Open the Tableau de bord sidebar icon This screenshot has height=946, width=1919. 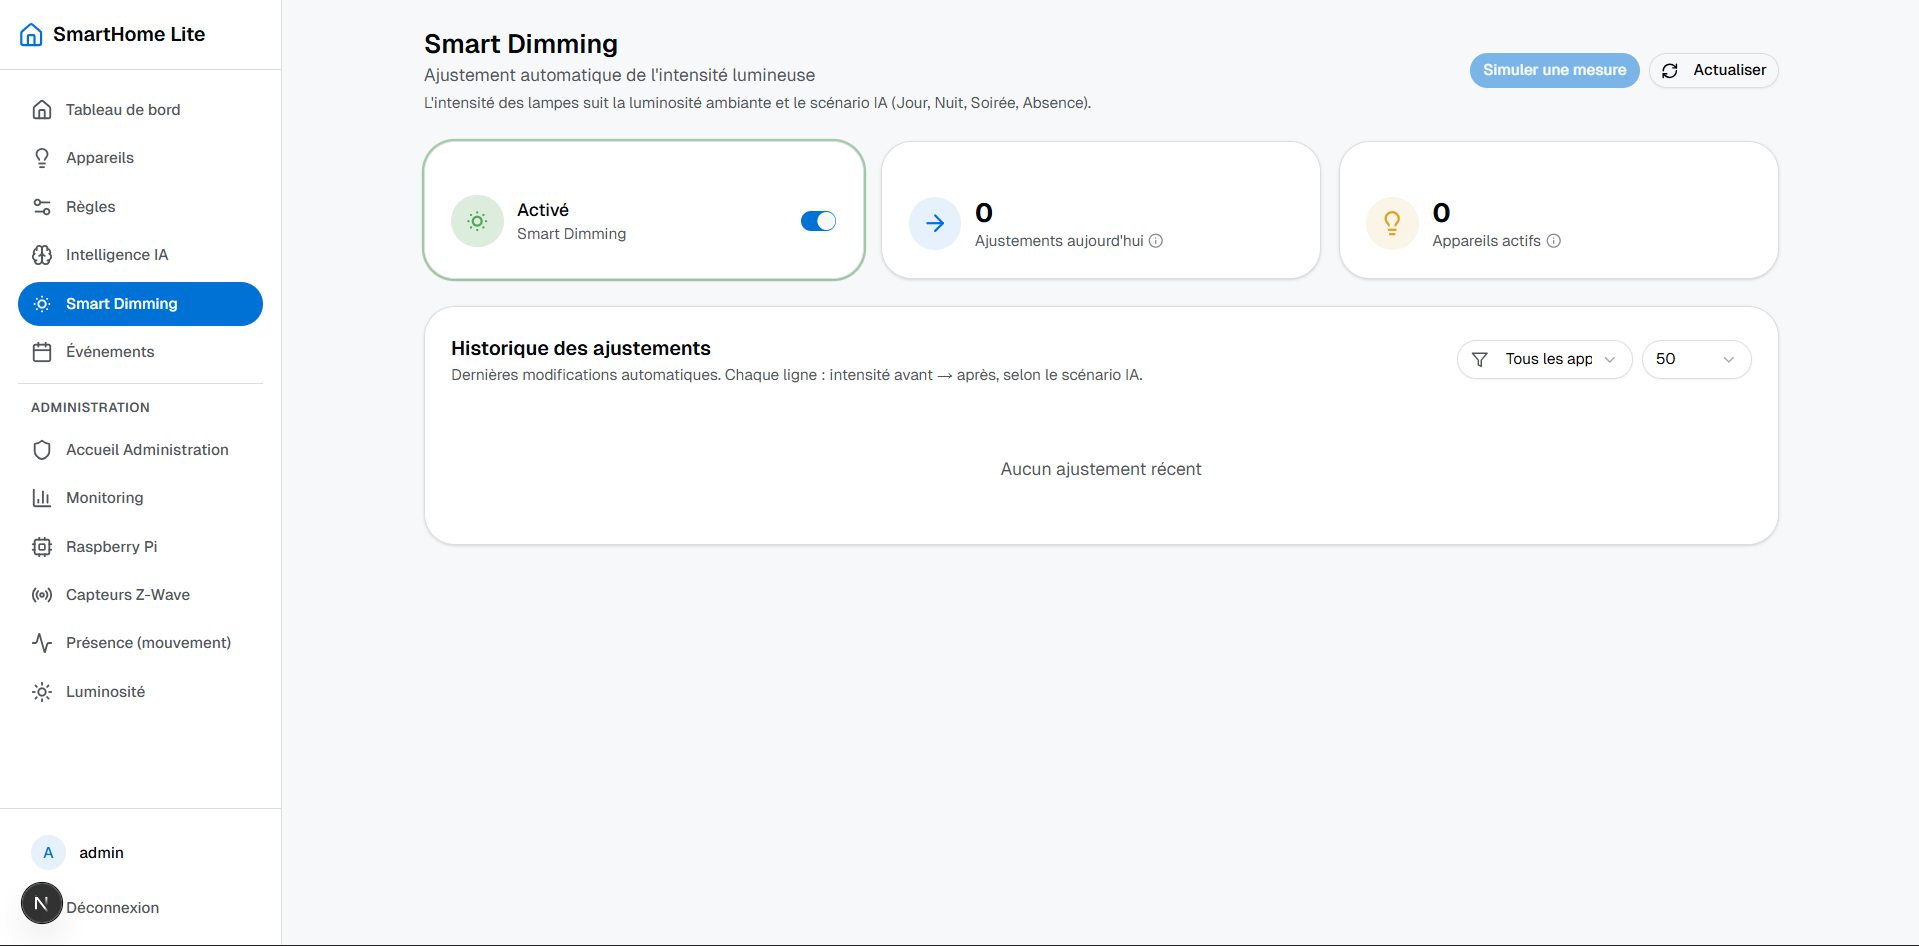point(42,109)
